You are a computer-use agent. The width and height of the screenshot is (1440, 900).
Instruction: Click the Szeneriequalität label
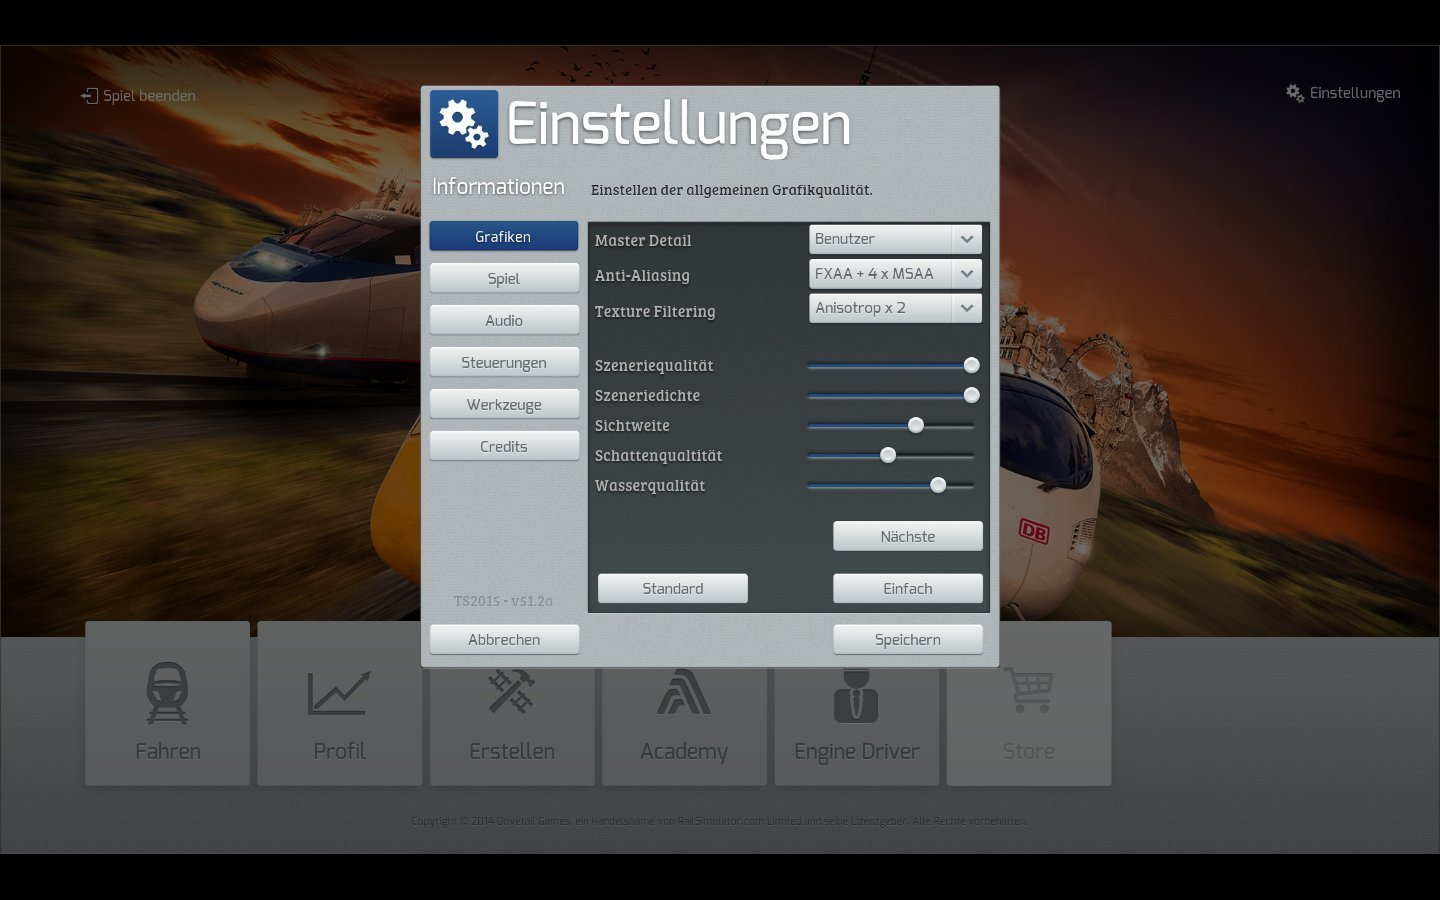[x=654, y=365]
